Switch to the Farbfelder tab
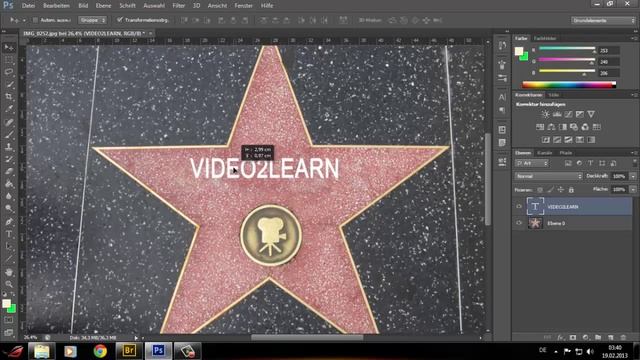Viewport: 640px width, 360px height. [545, 38]
